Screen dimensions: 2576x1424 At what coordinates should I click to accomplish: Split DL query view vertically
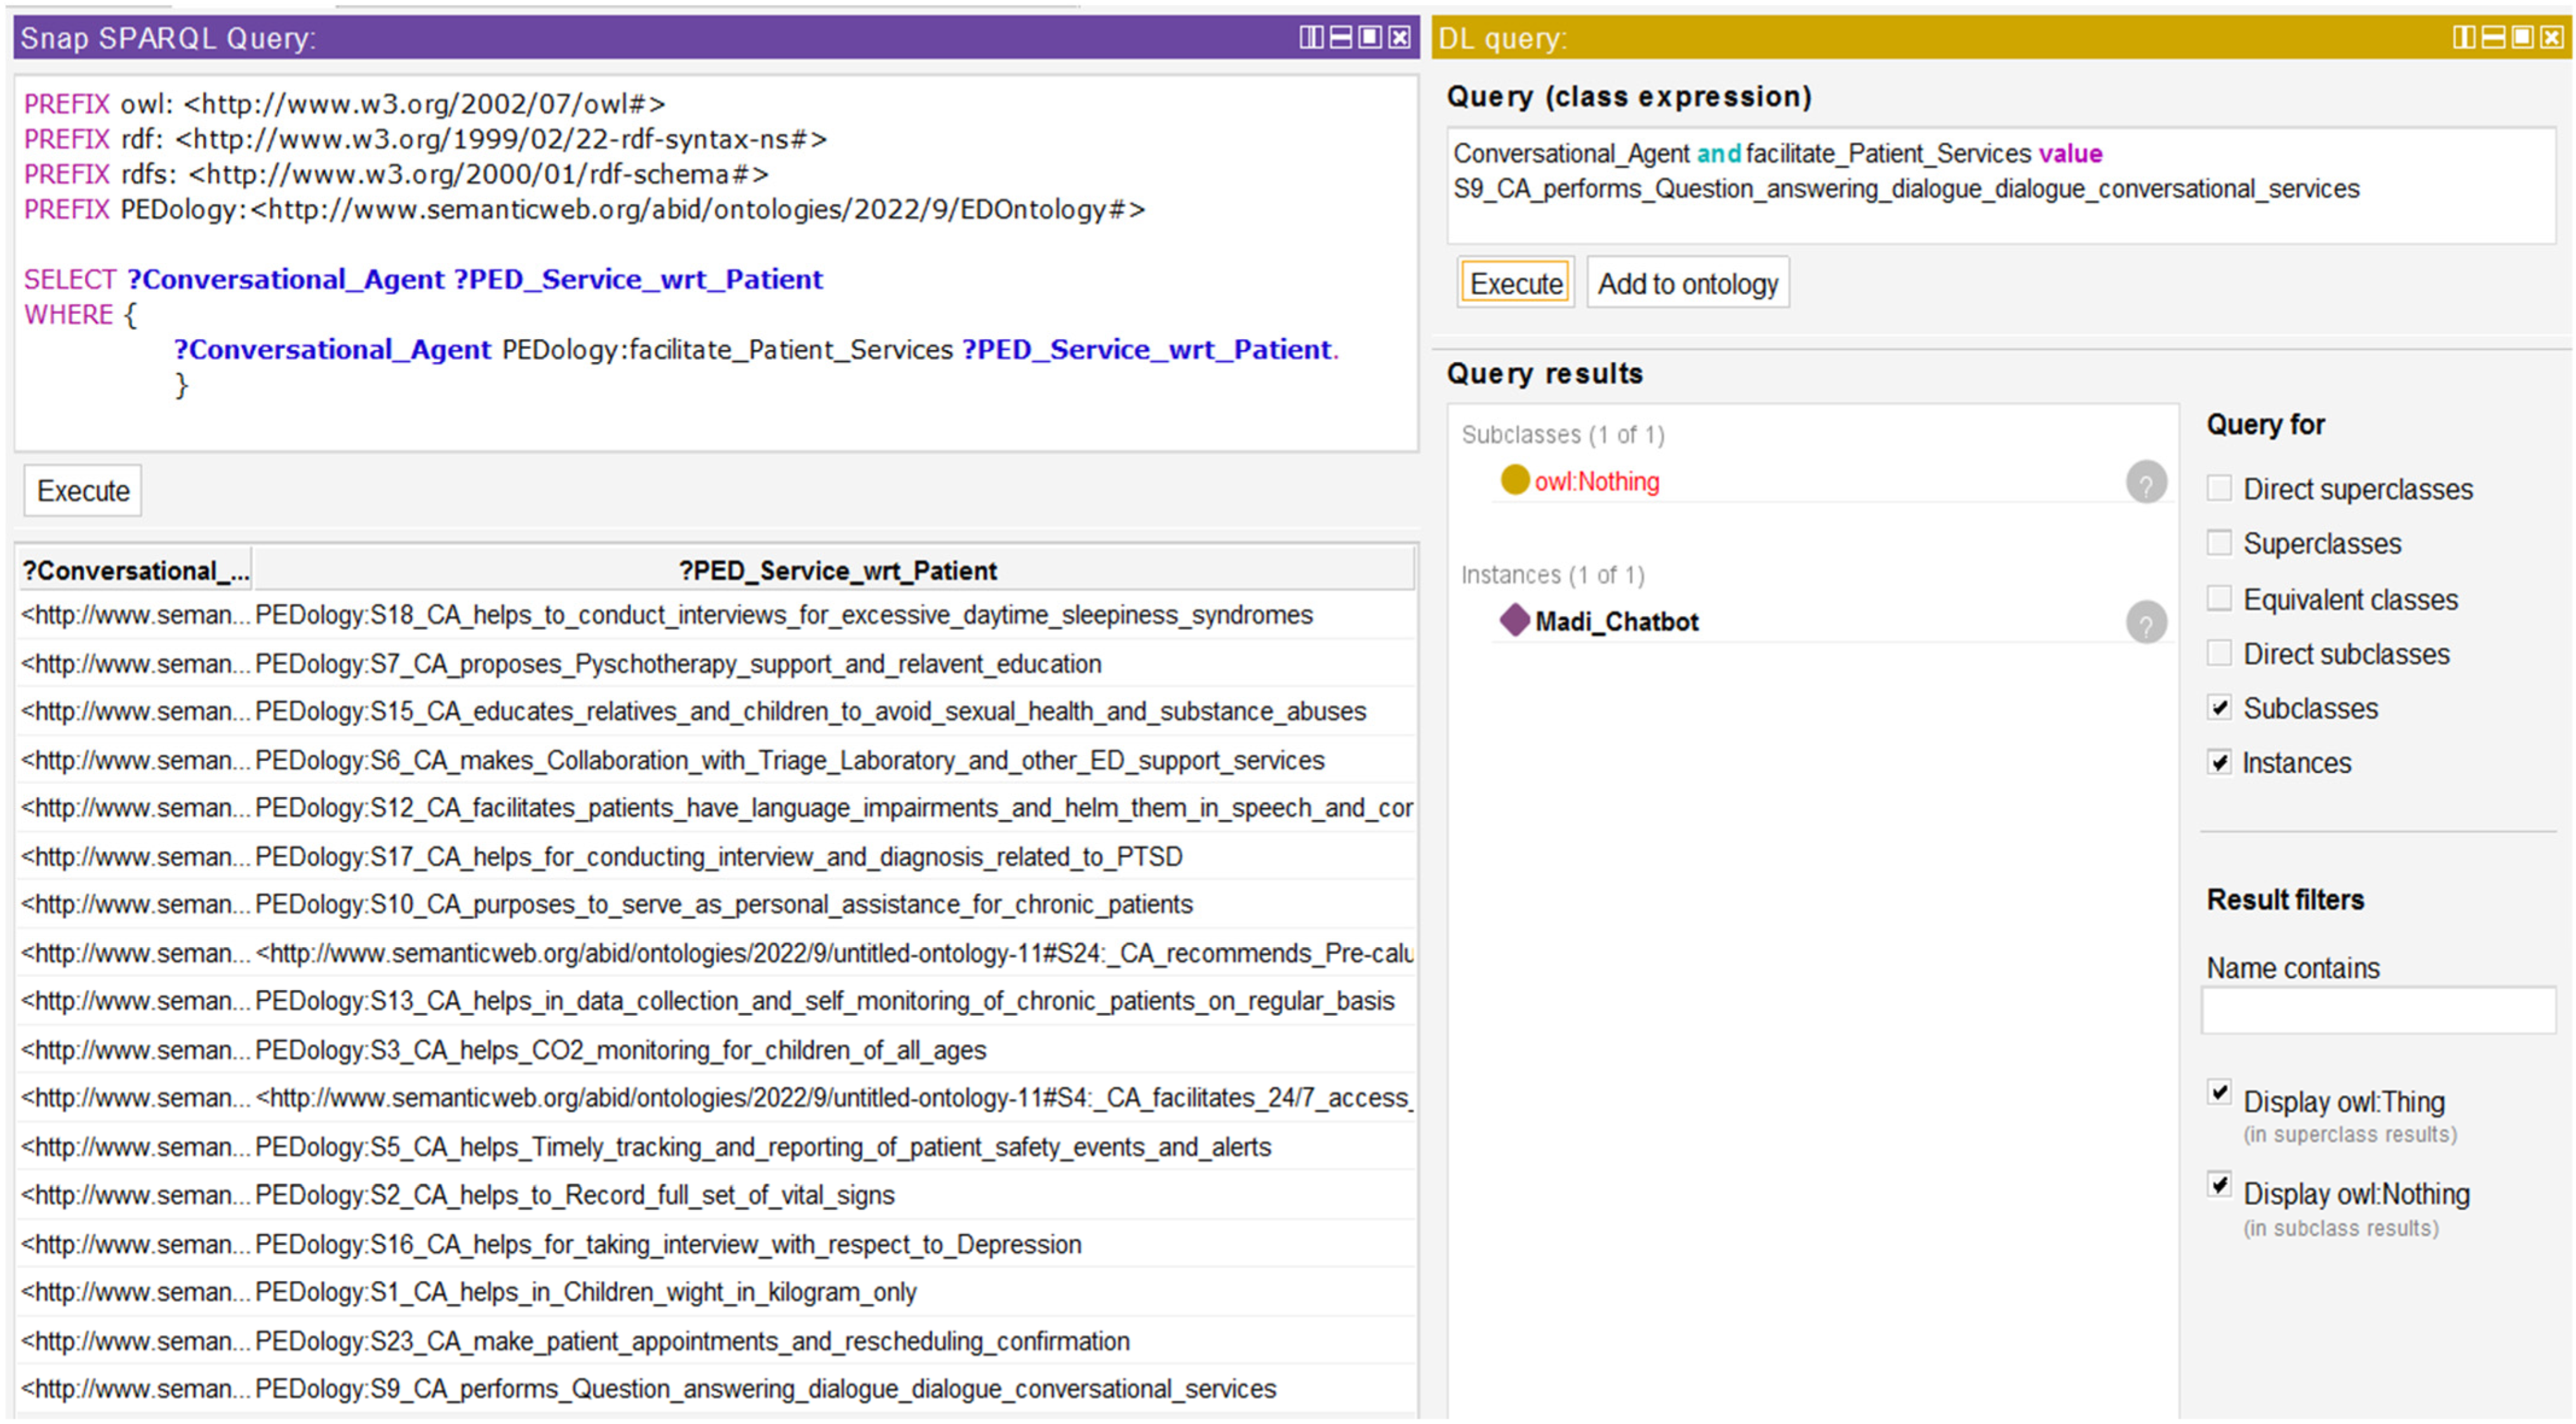pos(2464,38)
